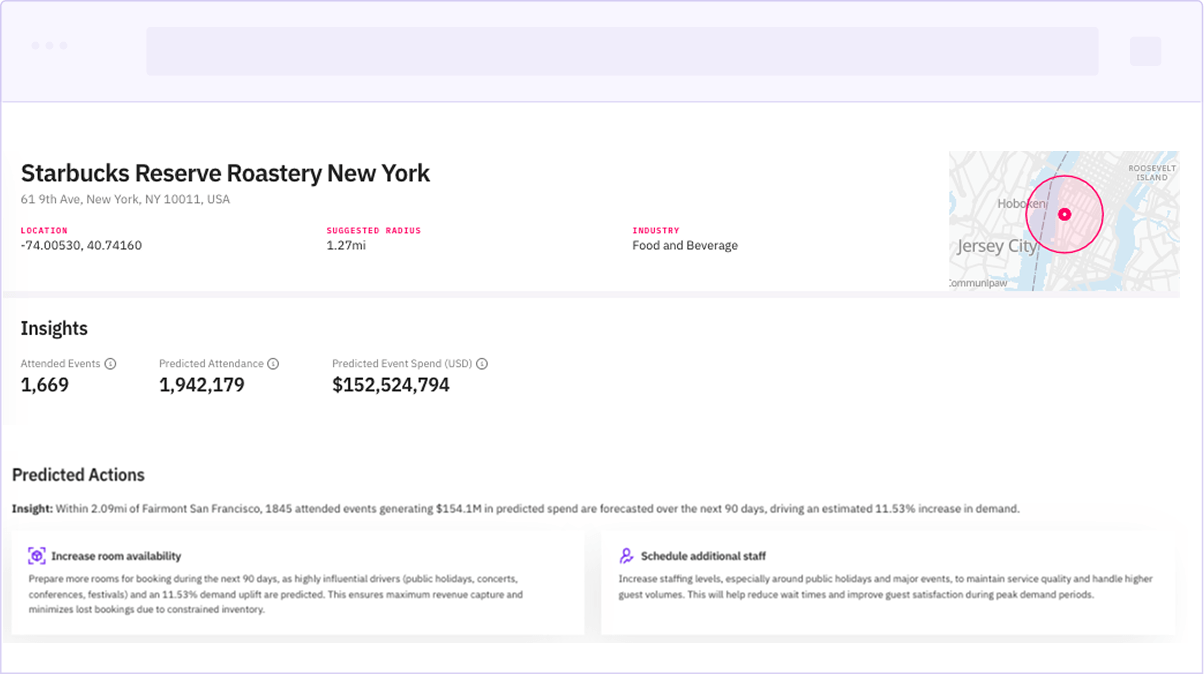The image size is (1204, 674).
Task: Open the Schedule additional staff card title
Action: 703,556
